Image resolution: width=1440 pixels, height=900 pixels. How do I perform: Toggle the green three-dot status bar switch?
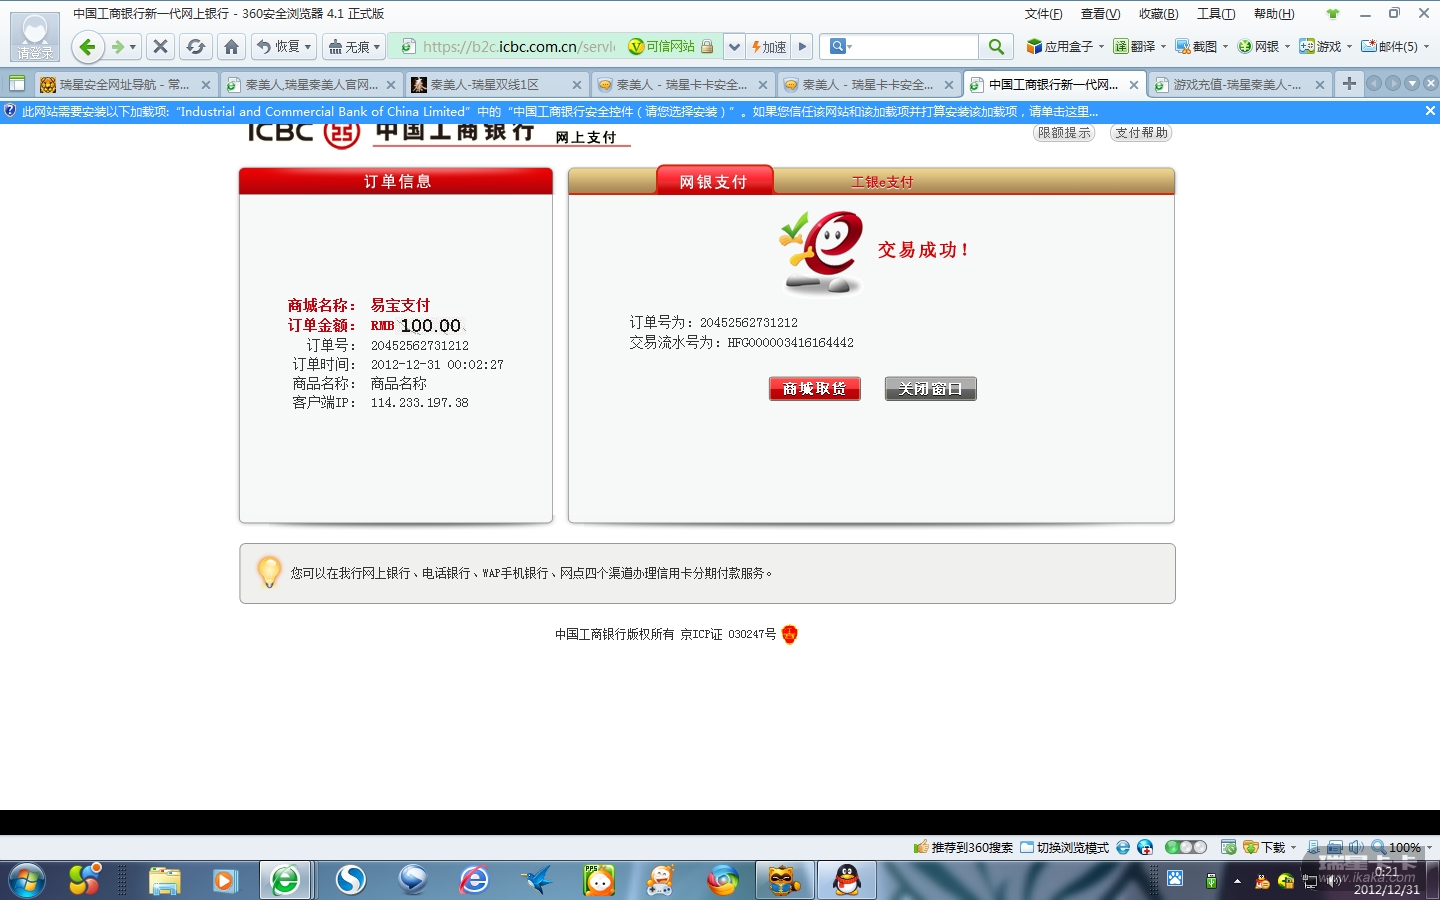click(x=1186, y=847)
